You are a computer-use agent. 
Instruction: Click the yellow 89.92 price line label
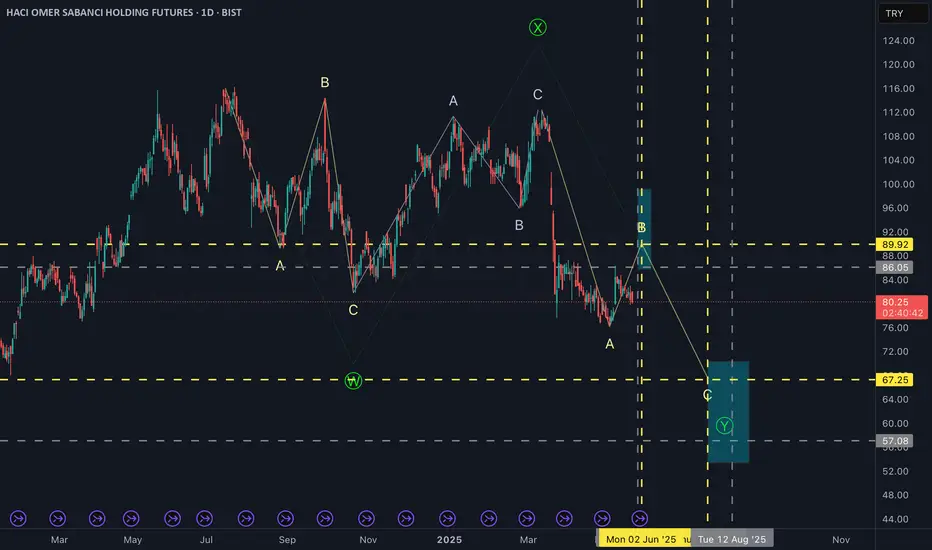895,244
